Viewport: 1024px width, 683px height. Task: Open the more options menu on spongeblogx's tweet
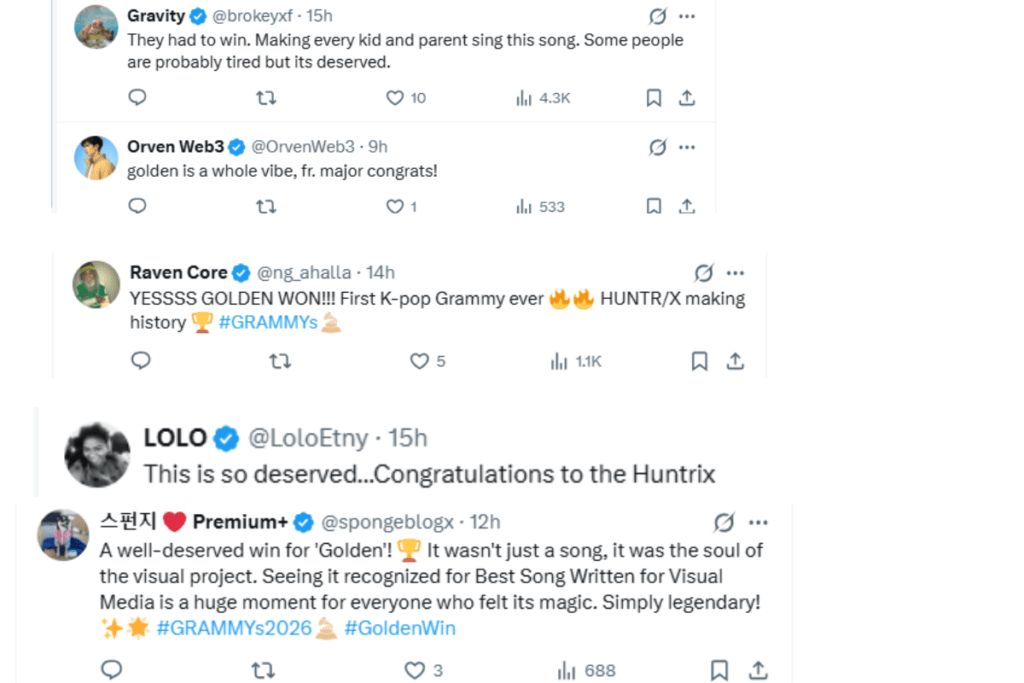click(758, 521)
